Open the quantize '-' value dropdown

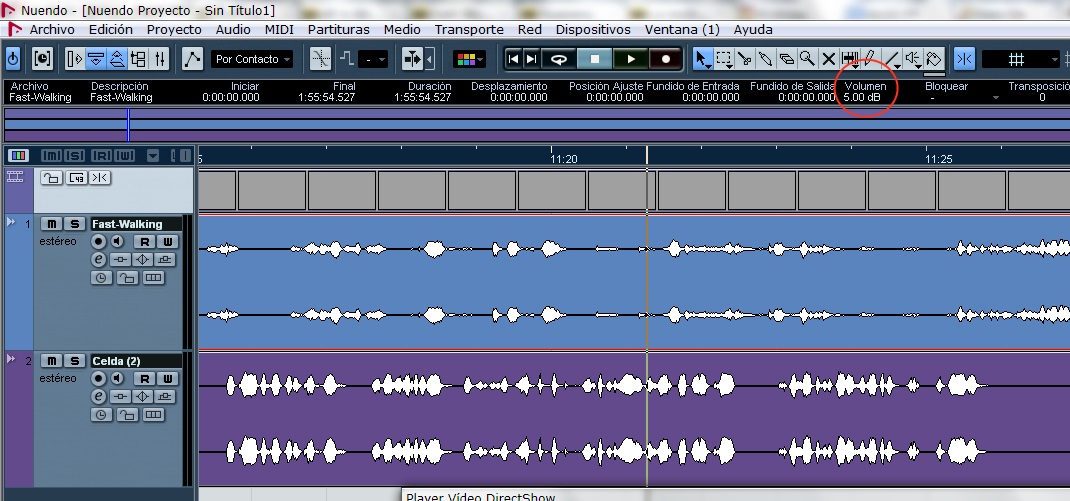point(374,59)
